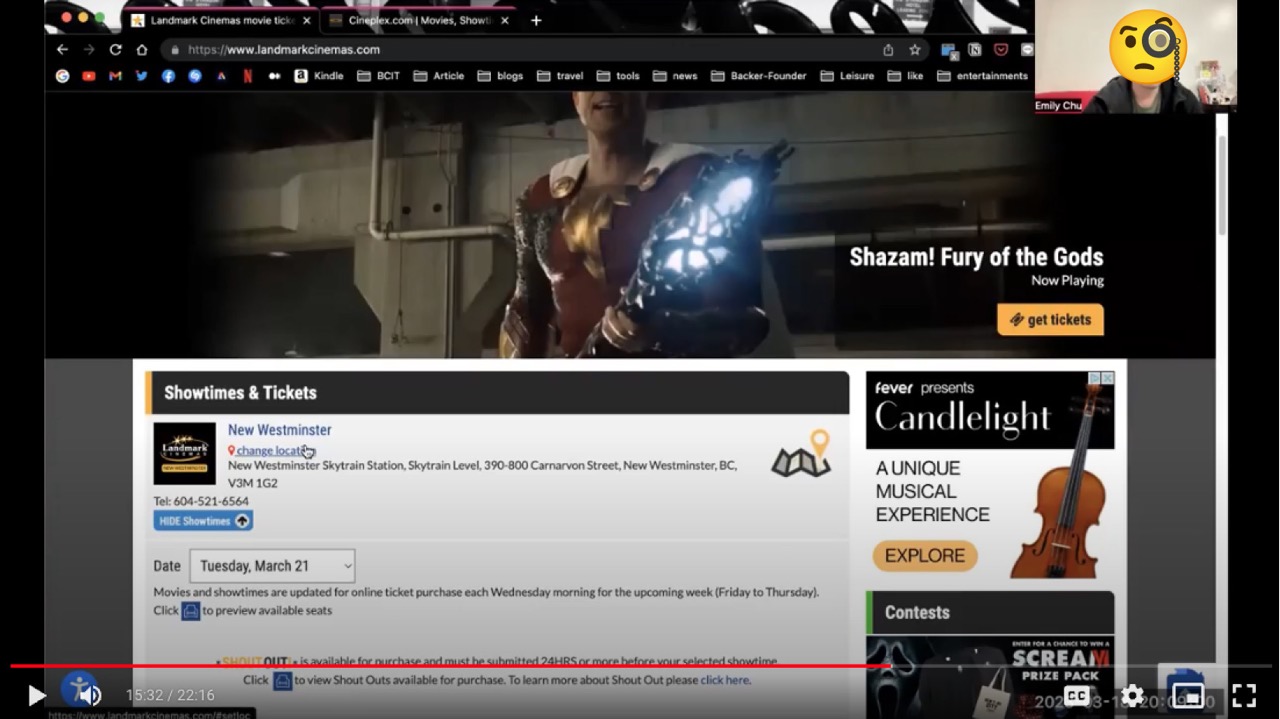1280x719 pixels.
Task: Toggle HIDE Showtimes button
Action: click(x=203, y=521)
